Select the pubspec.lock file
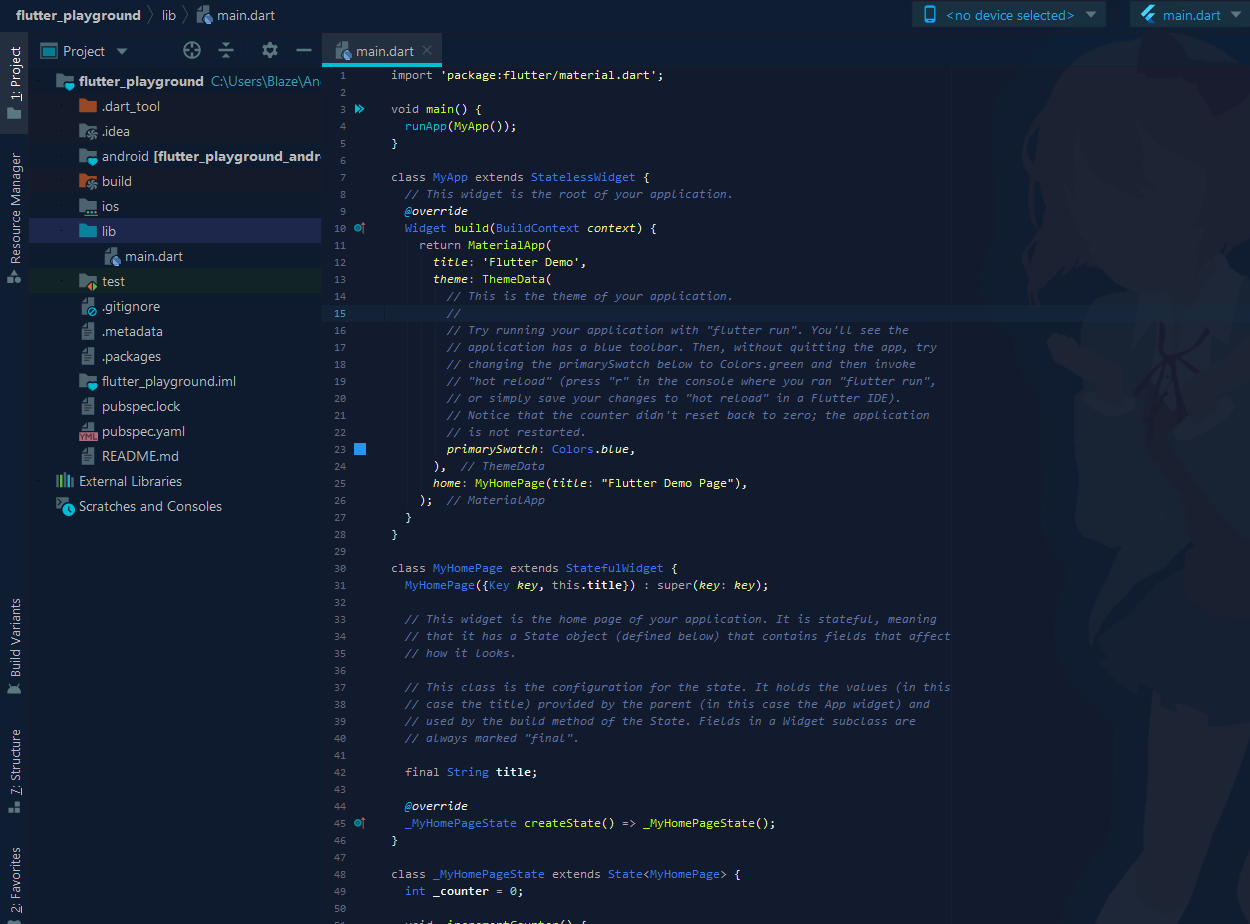 [x=143, y=406]
